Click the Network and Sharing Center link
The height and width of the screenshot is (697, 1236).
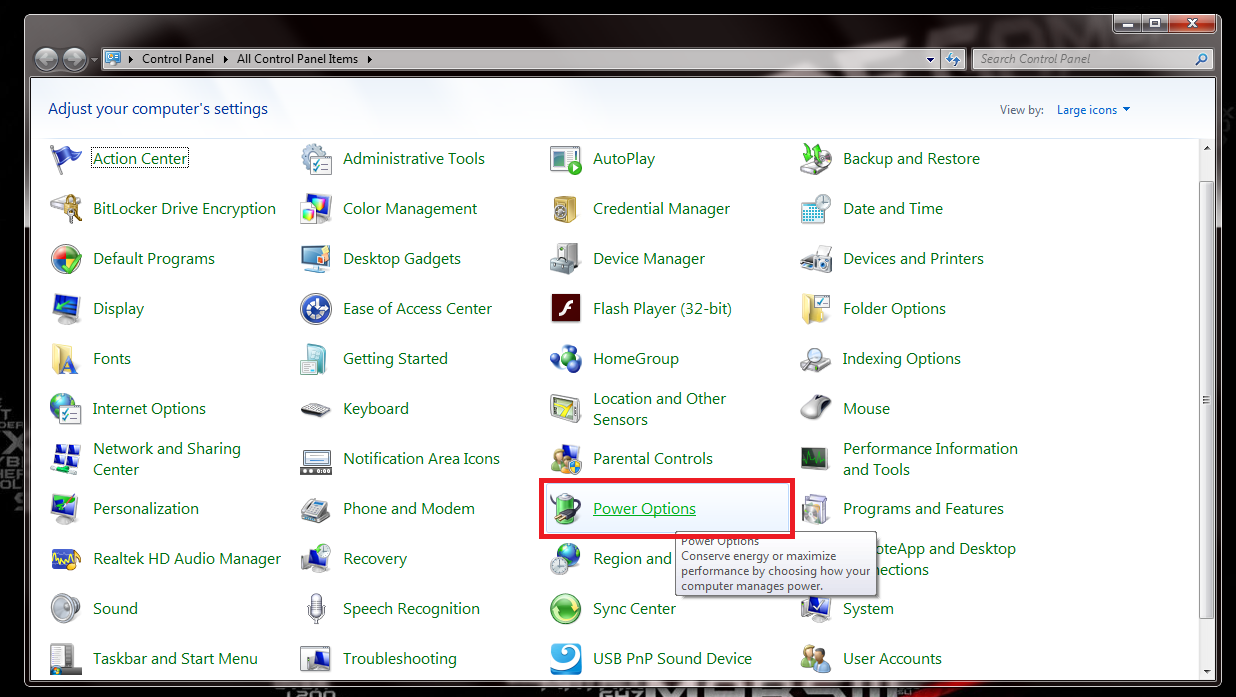pyautogui.click(x=167, y=459)
